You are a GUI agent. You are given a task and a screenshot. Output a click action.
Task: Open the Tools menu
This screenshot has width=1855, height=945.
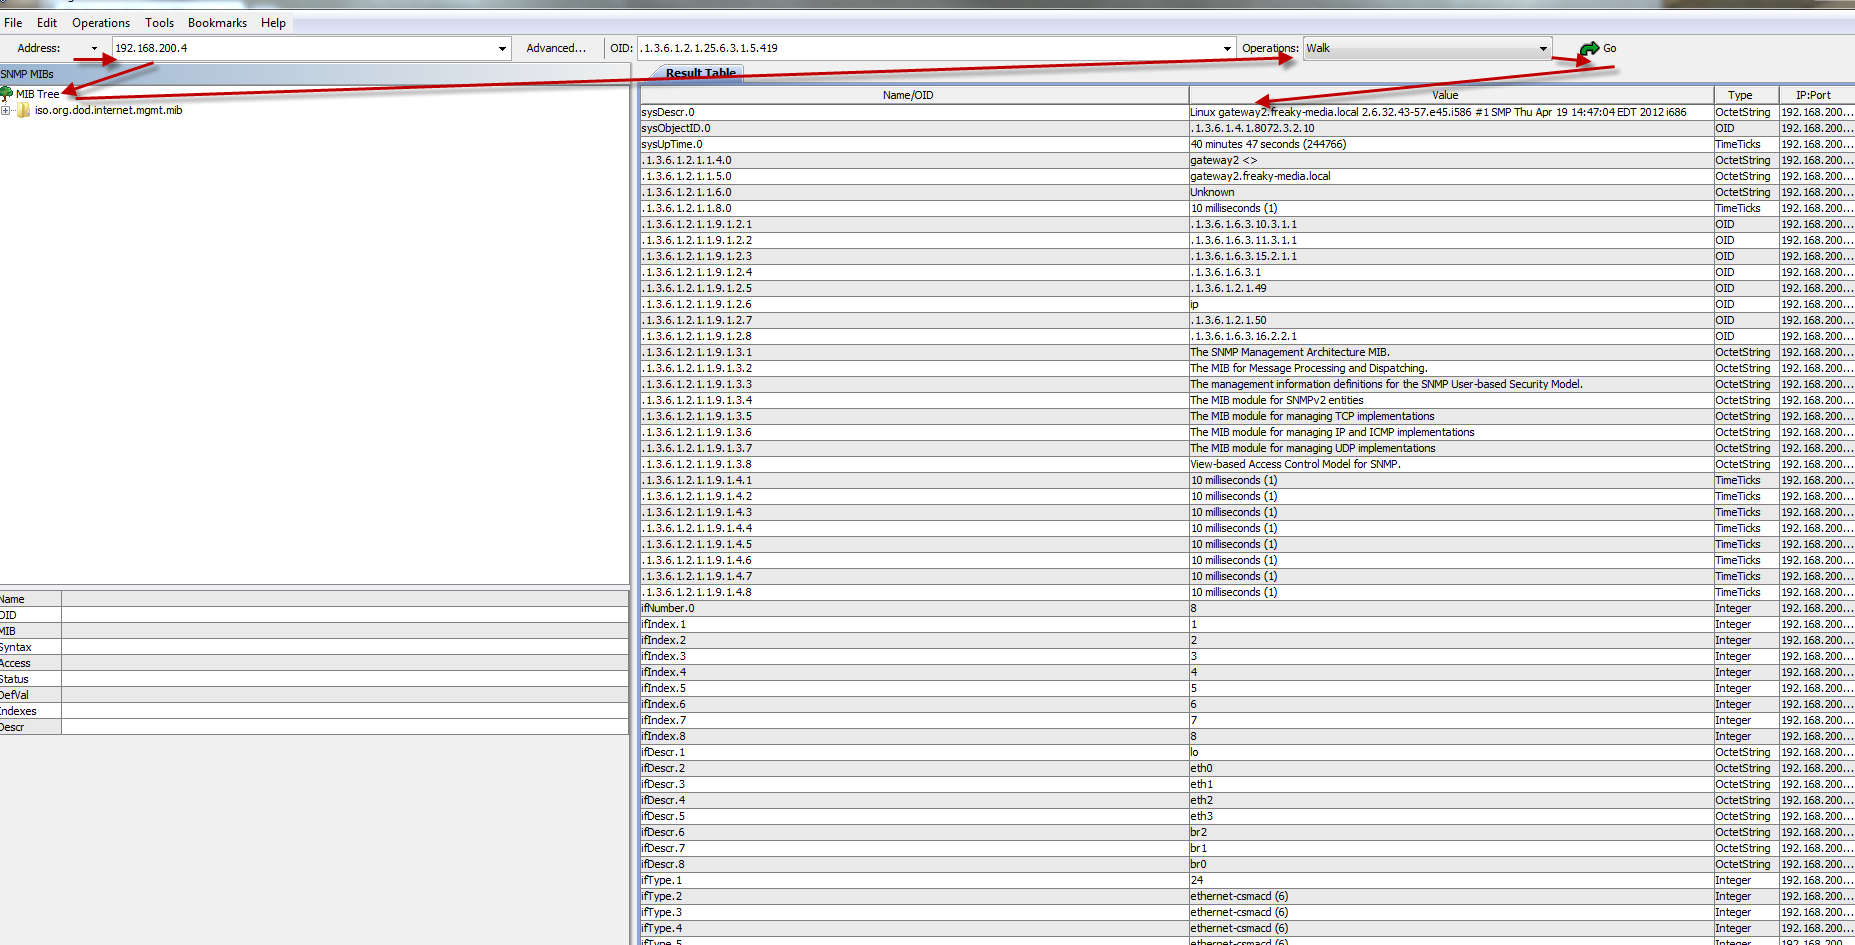pyautogui.click(x=159, y=22)
